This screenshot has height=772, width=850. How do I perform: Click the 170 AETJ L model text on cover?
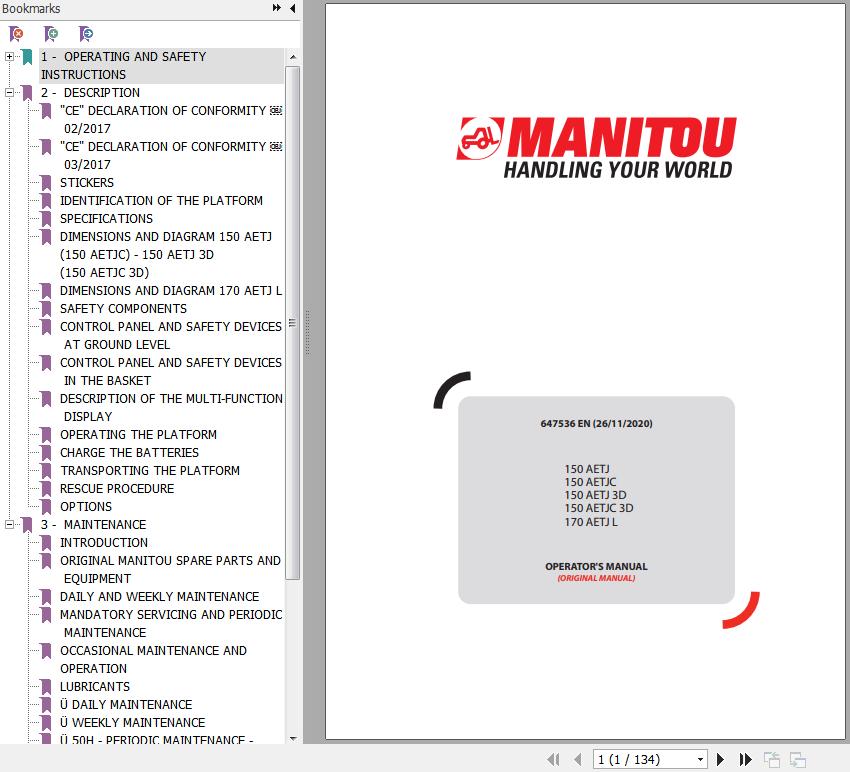pos(591,522)
